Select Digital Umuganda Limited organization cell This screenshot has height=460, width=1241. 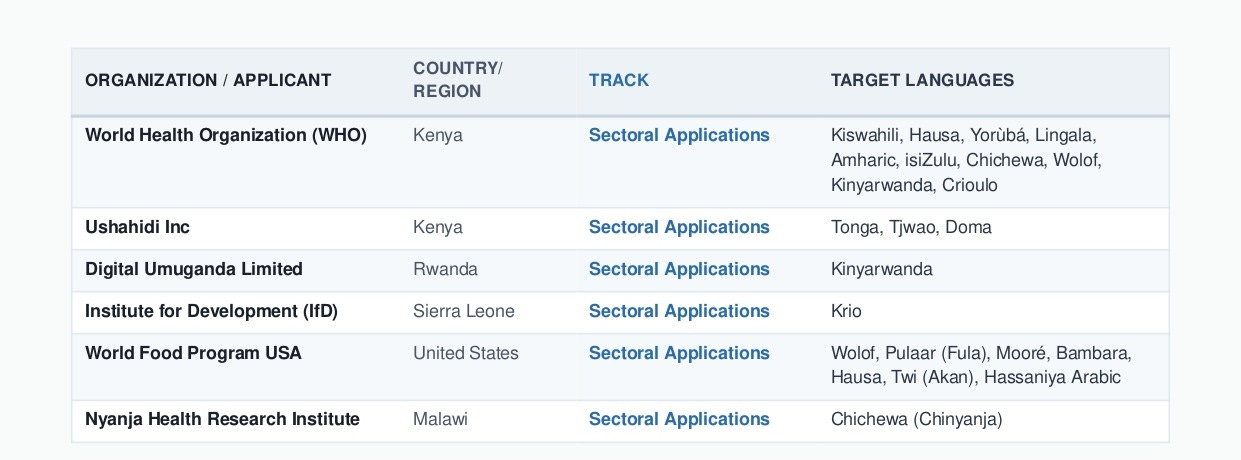pyautogui.click(x=194, y=269)
